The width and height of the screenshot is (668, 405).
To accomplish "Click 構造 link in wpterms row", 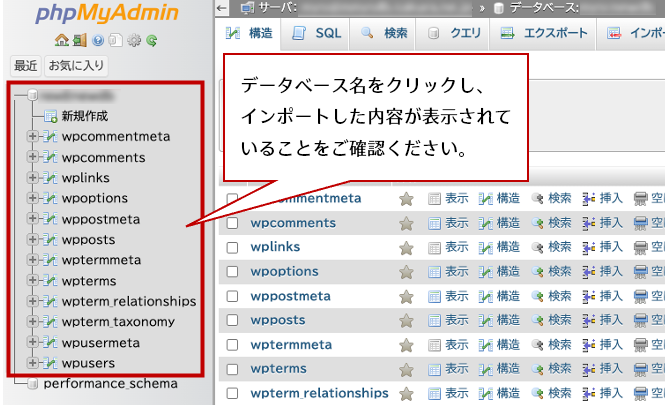I will click(508, 369).
